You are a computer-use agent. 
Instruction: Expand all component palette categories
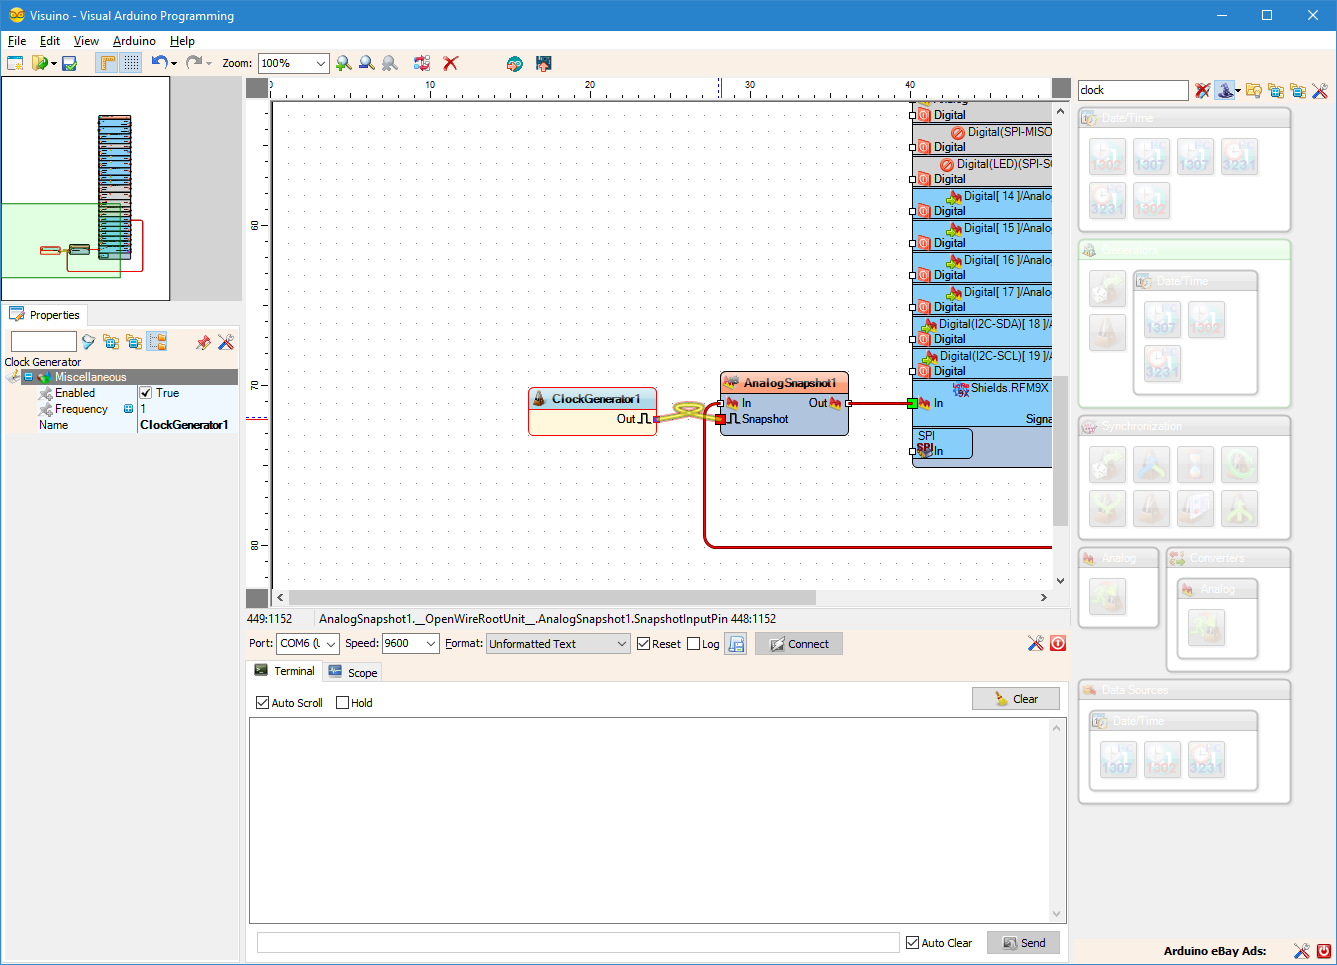click(x=1276, y=90)
